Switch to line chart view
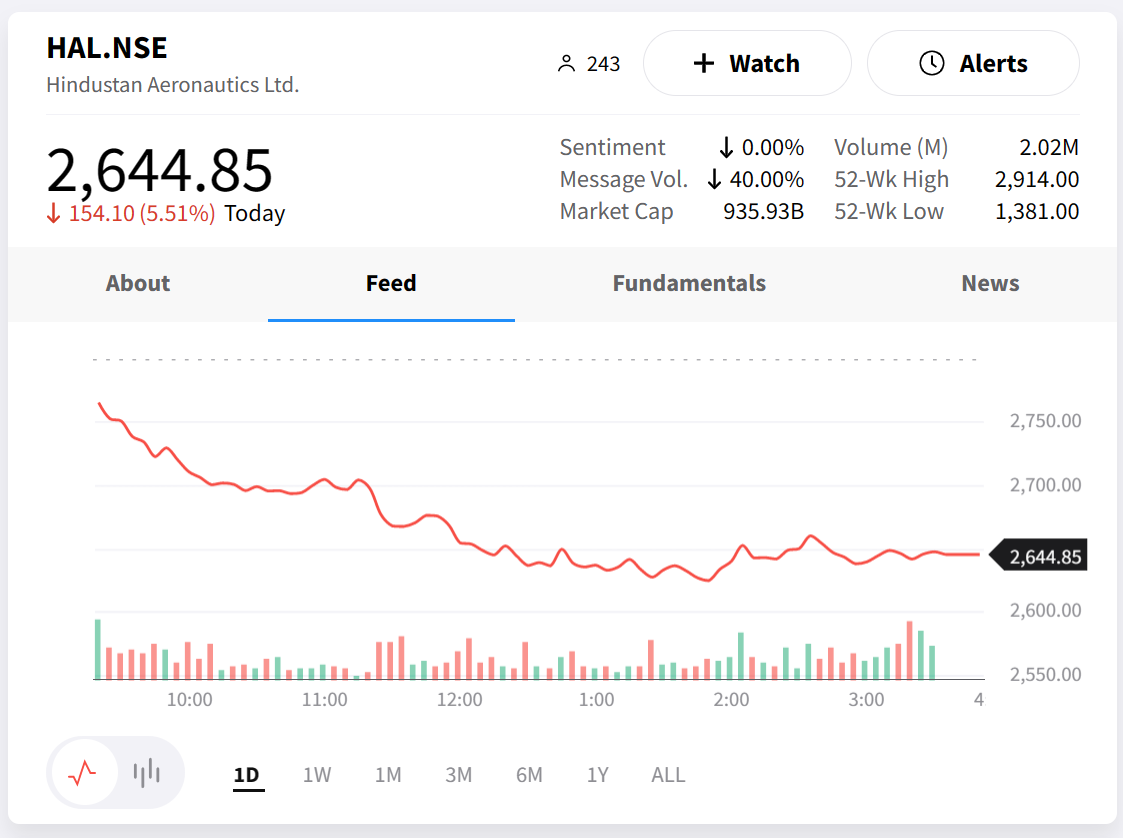 click(x=82, y=772)
